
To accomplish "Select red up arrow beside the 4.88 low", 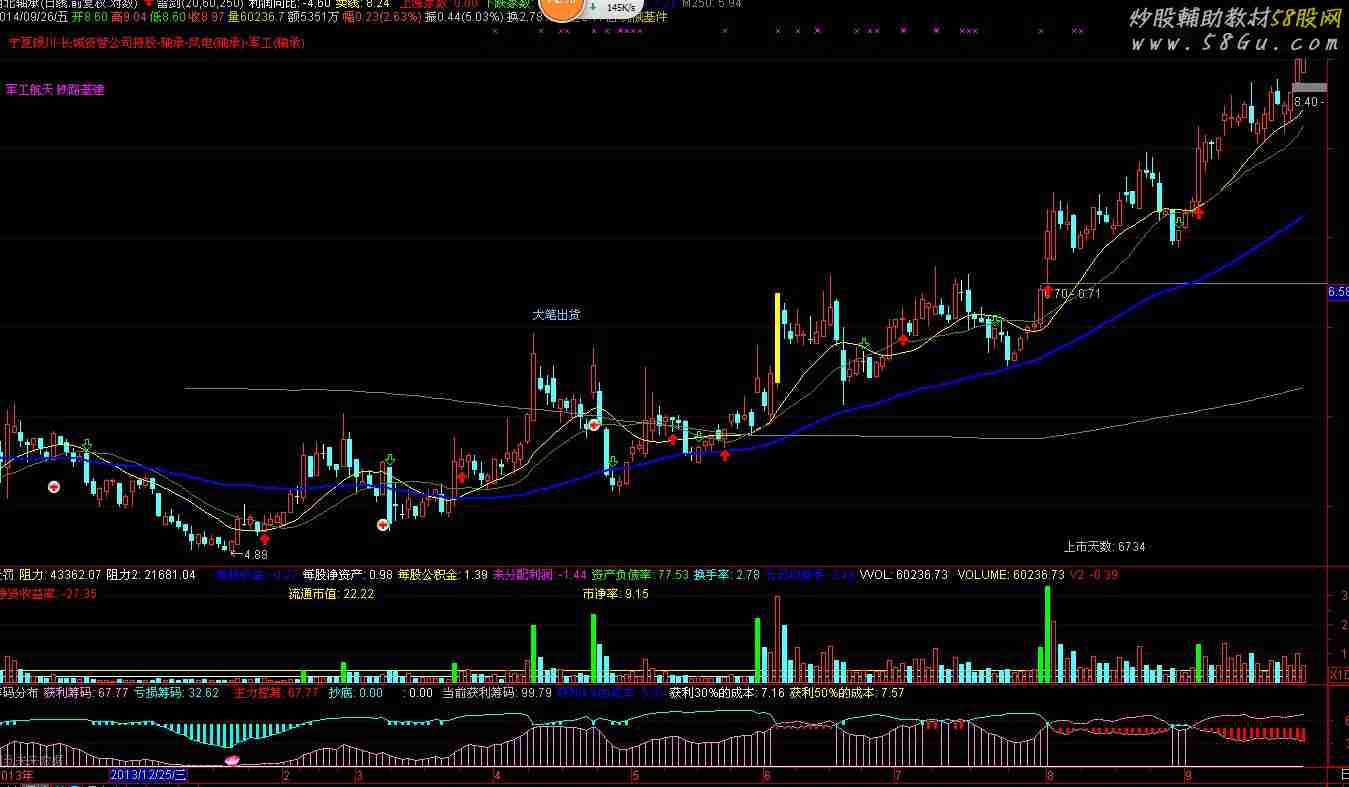I will tap(265, 539).
